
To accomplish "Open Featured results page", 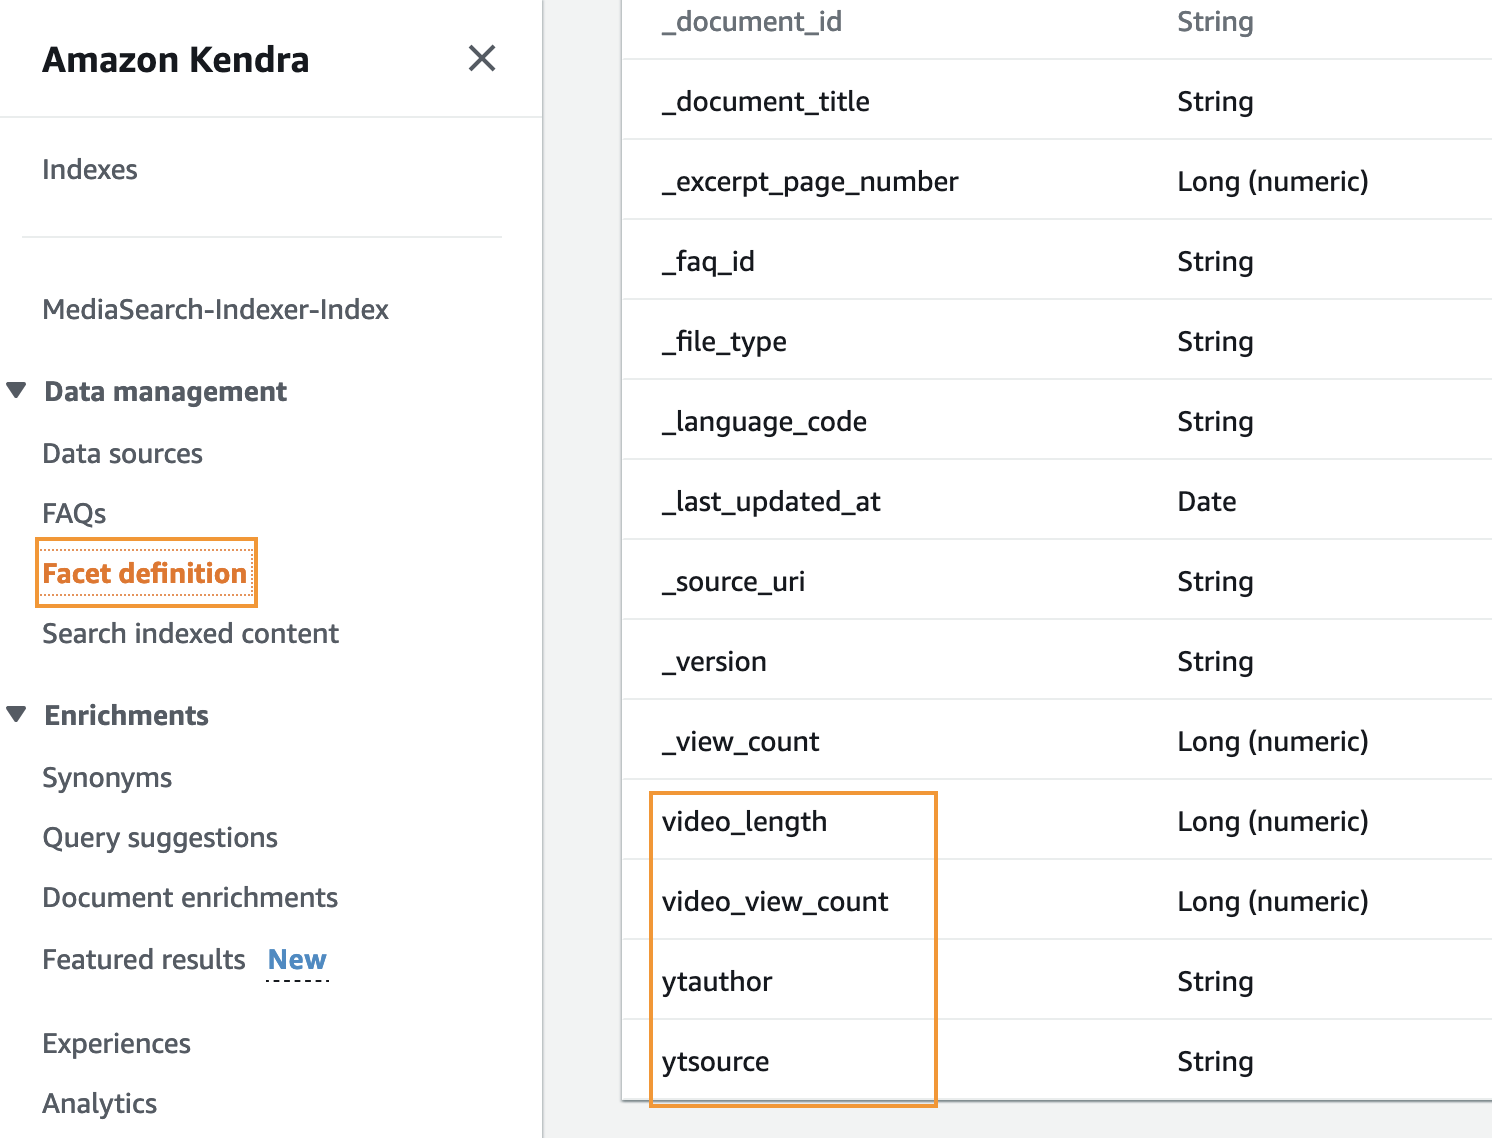I will coord(144,960).
